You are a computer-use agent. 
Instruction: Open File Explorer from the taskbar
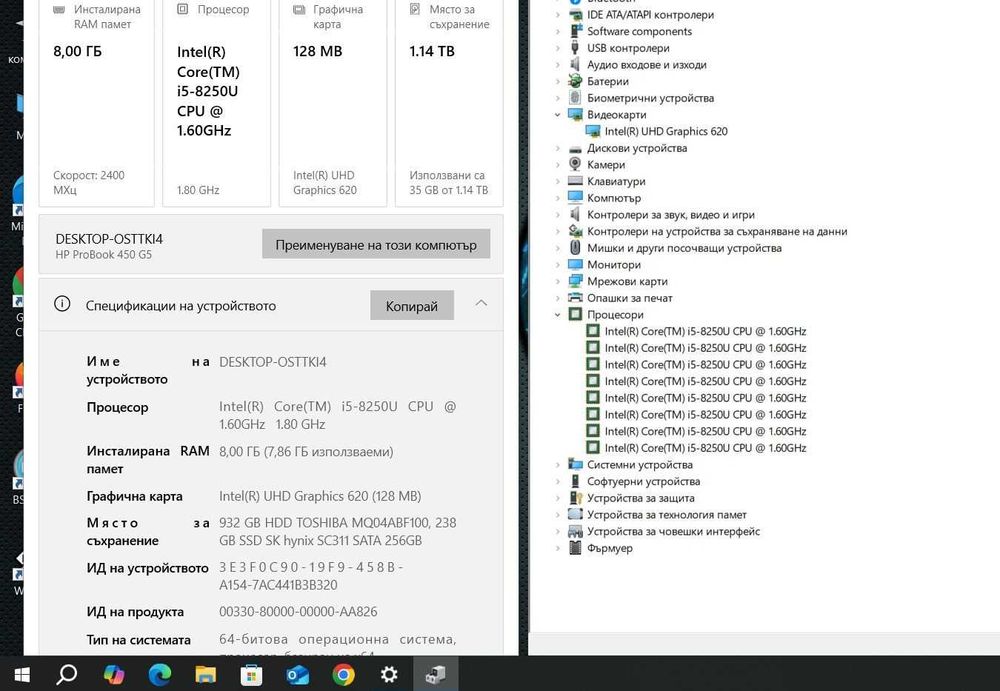click(x=205, y=674)
